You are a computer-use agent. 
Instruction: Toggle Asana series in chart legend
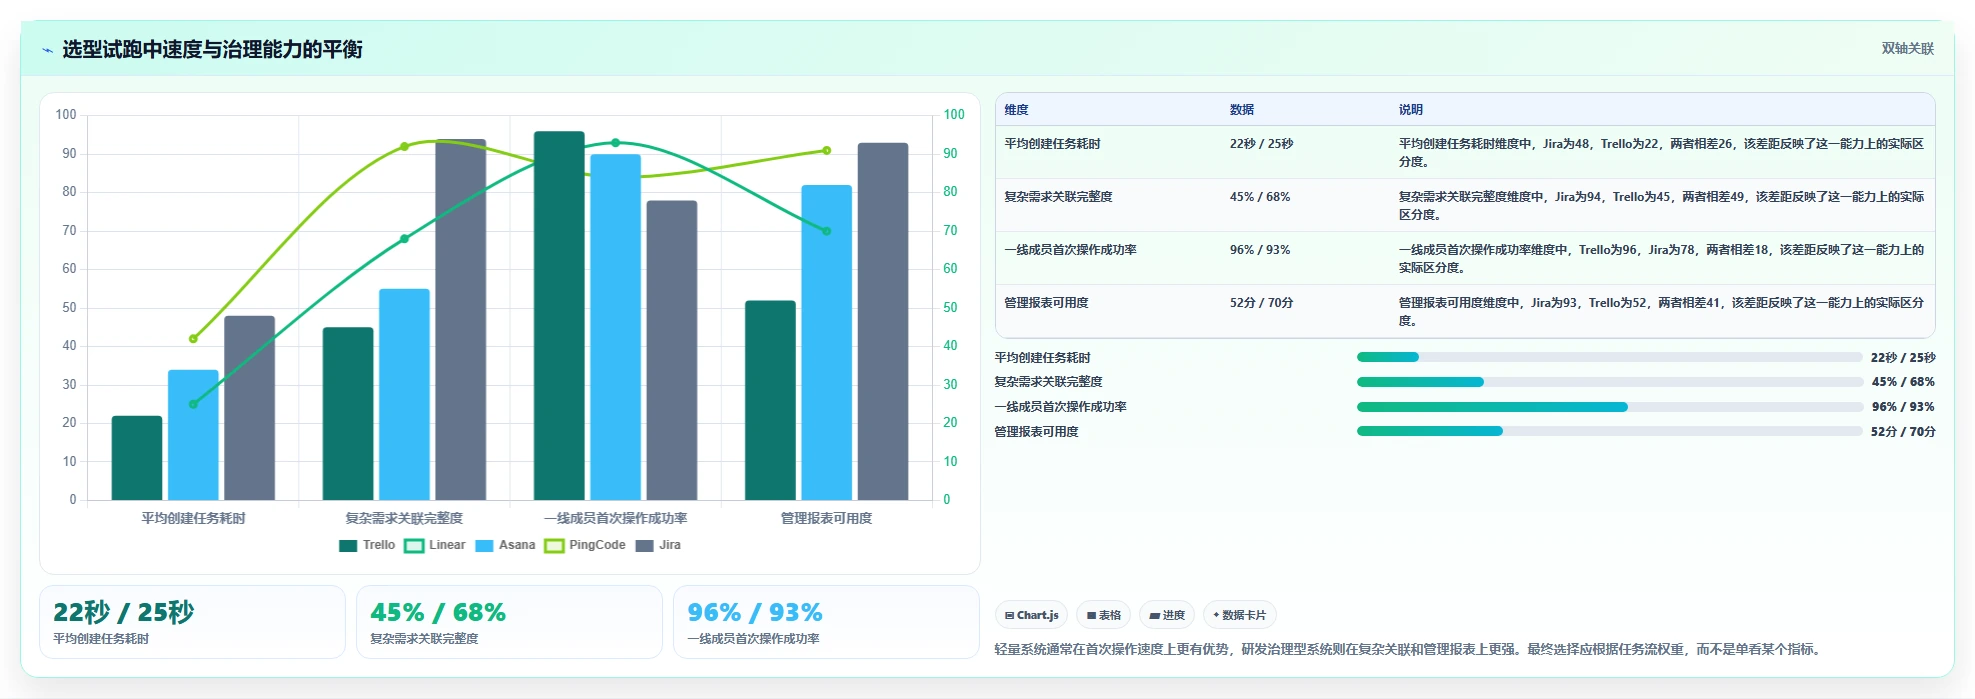[x=505, y=545]
